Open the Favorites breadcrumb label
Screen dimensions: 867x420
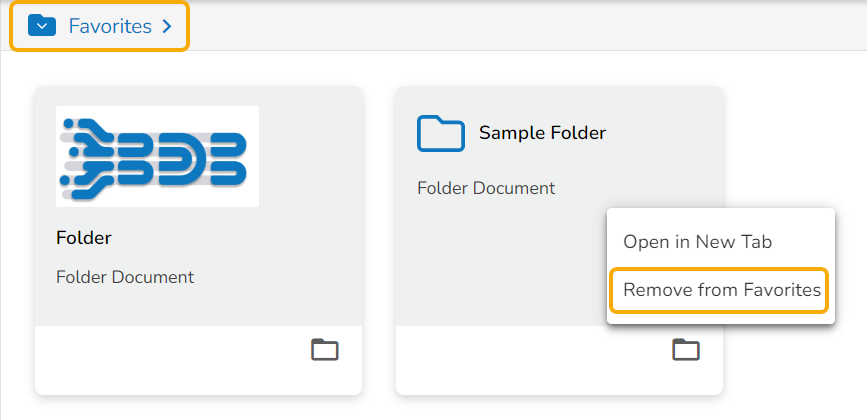pos(110,27)
